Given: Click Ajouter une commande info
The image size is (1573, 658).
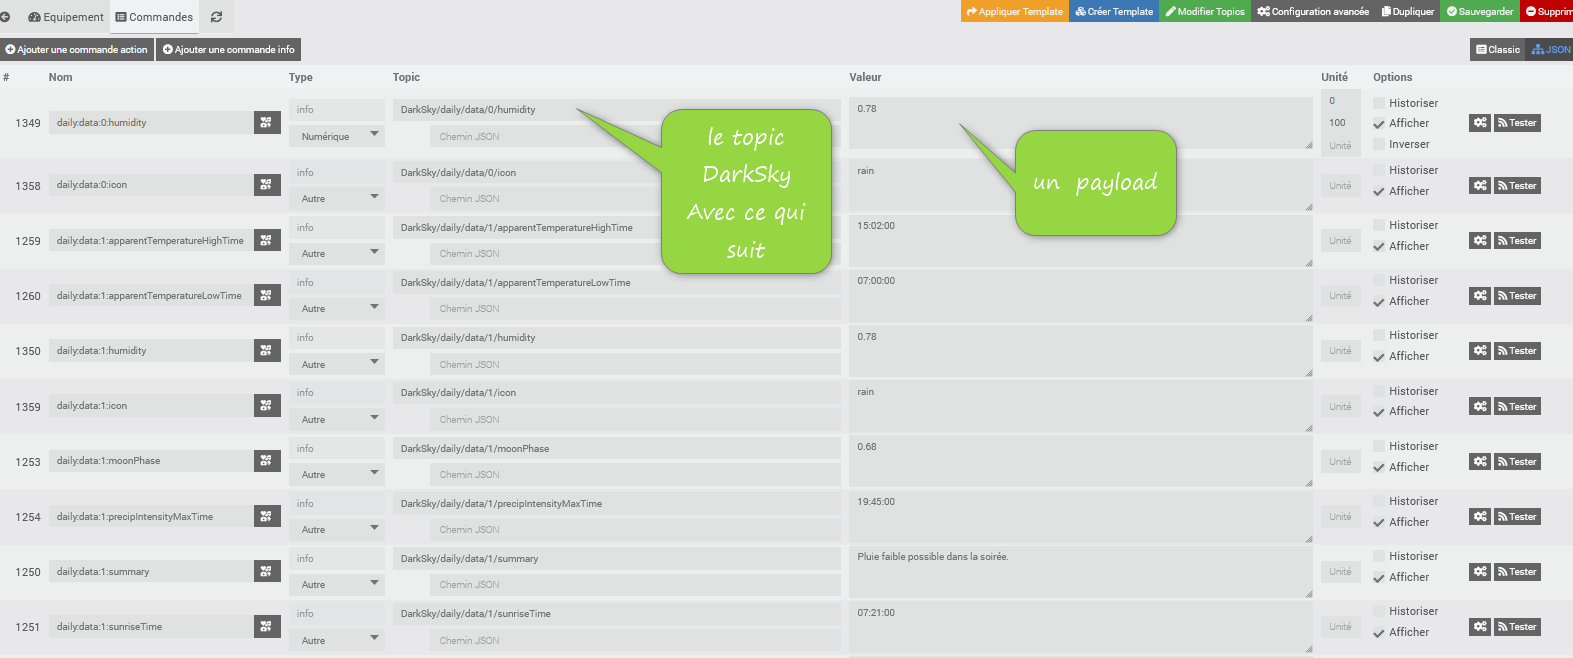Looking at the screenshot, I should pyautogui.click(x=228, y=49).
